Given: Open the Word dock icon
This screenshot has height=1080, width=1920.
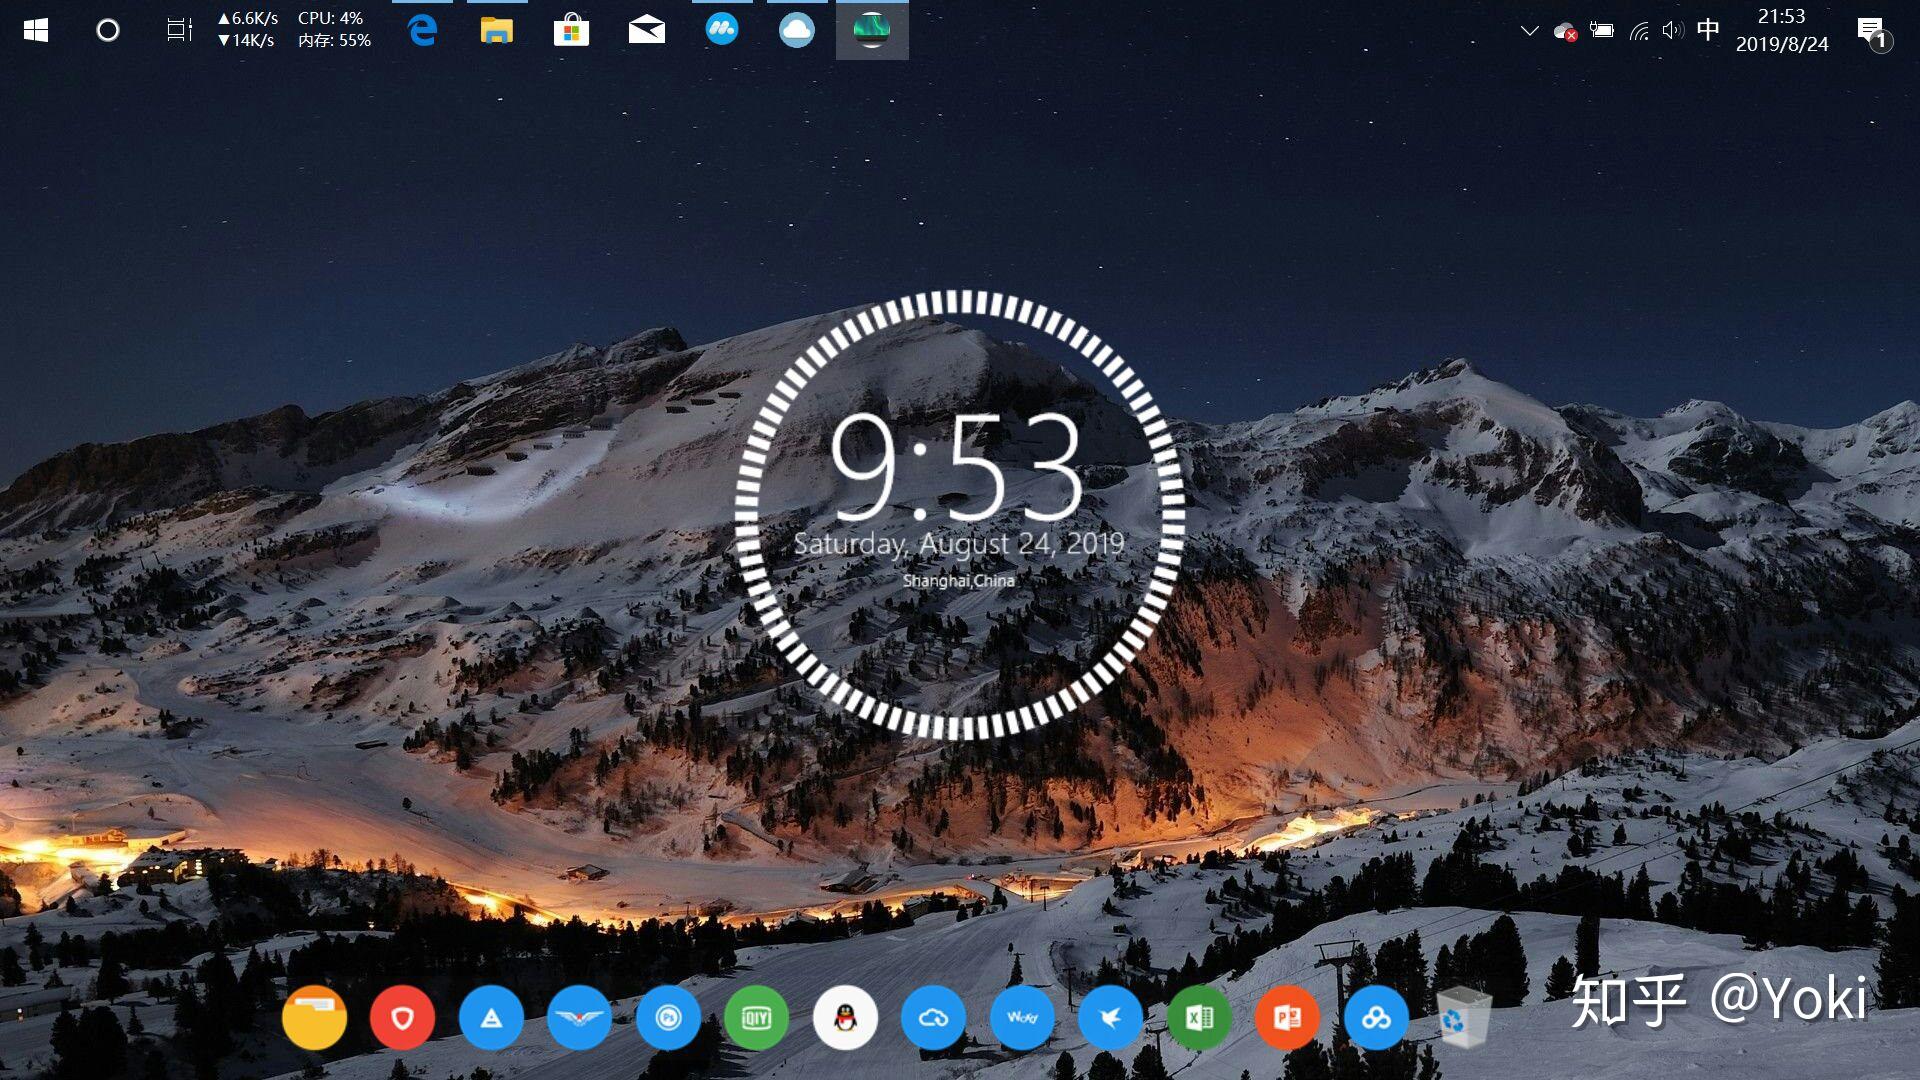Looking at the screenshot, I should pyautogui.click(x=1022, y=1018).
